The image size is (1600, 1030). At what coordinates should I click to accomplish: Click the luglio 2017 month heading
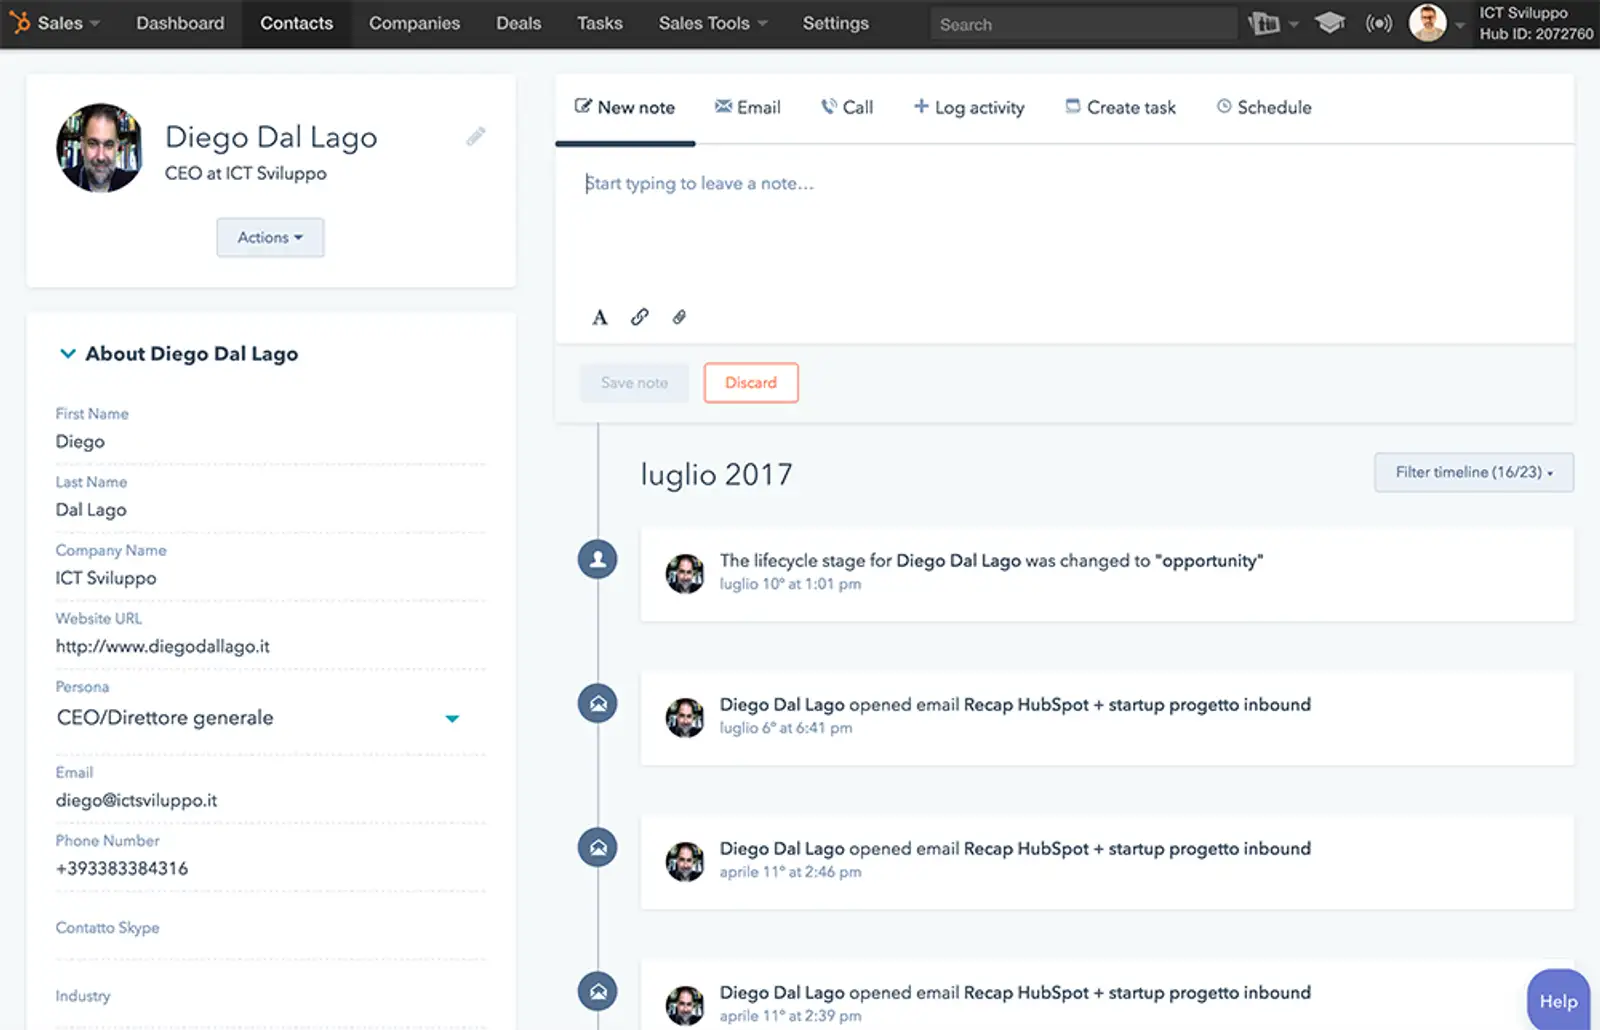pos(716,474)
